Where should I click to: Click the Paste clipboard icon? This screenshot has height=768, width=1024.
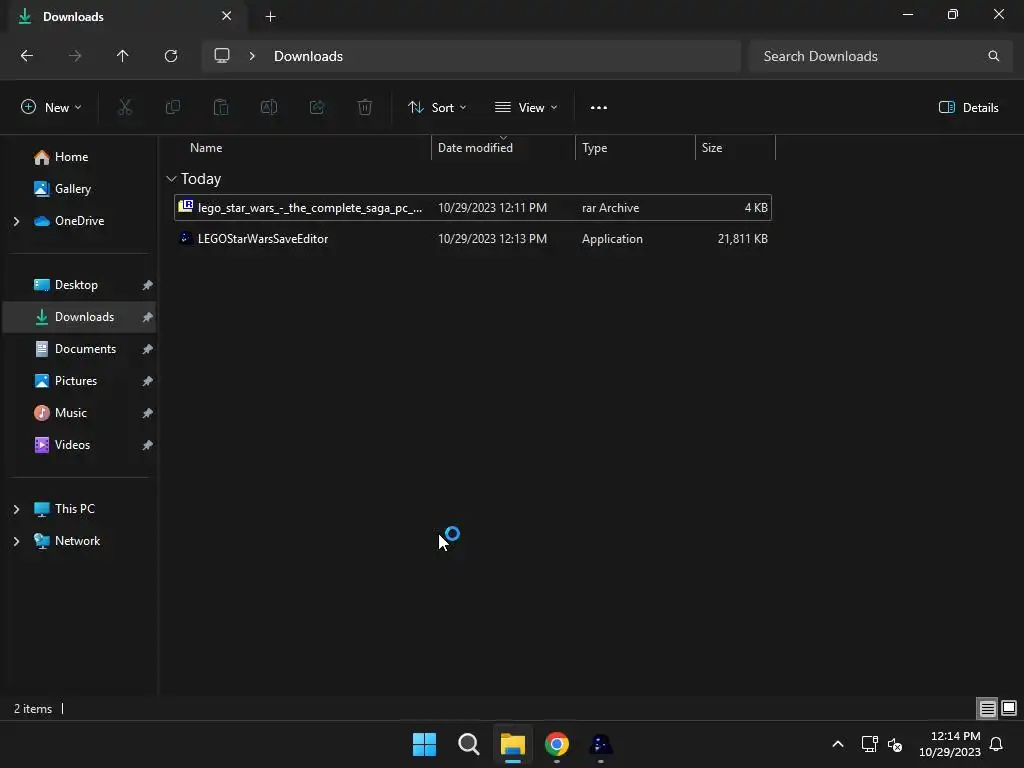[221, 108]
